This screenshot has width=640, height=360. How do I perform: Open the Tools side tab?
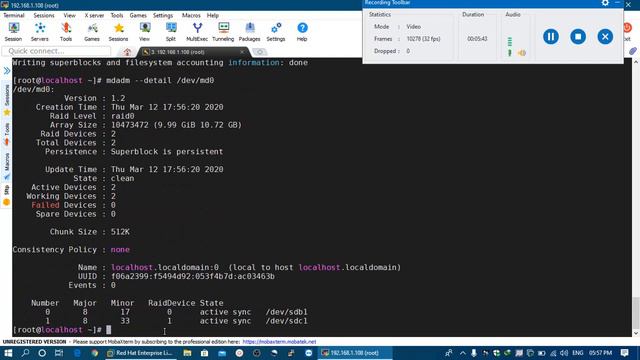tap(7, 134)
